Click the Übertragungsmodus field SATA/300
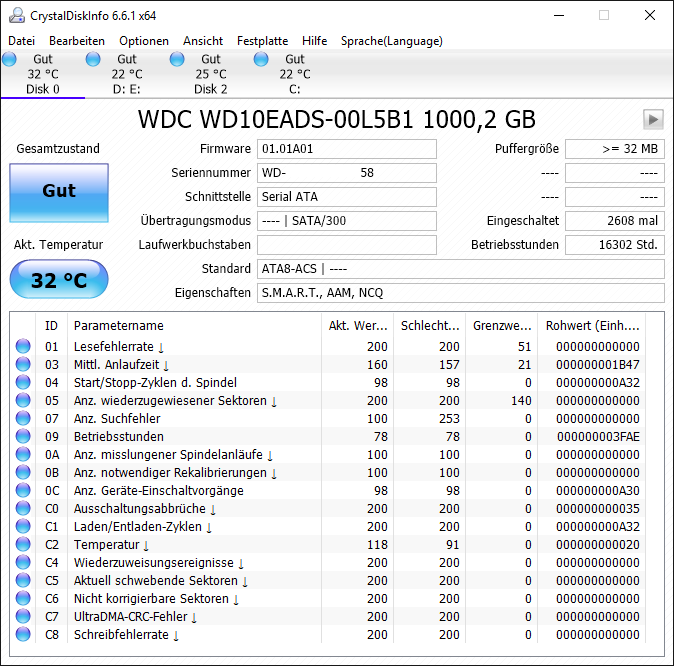674x666 pixels. point(347,221)
